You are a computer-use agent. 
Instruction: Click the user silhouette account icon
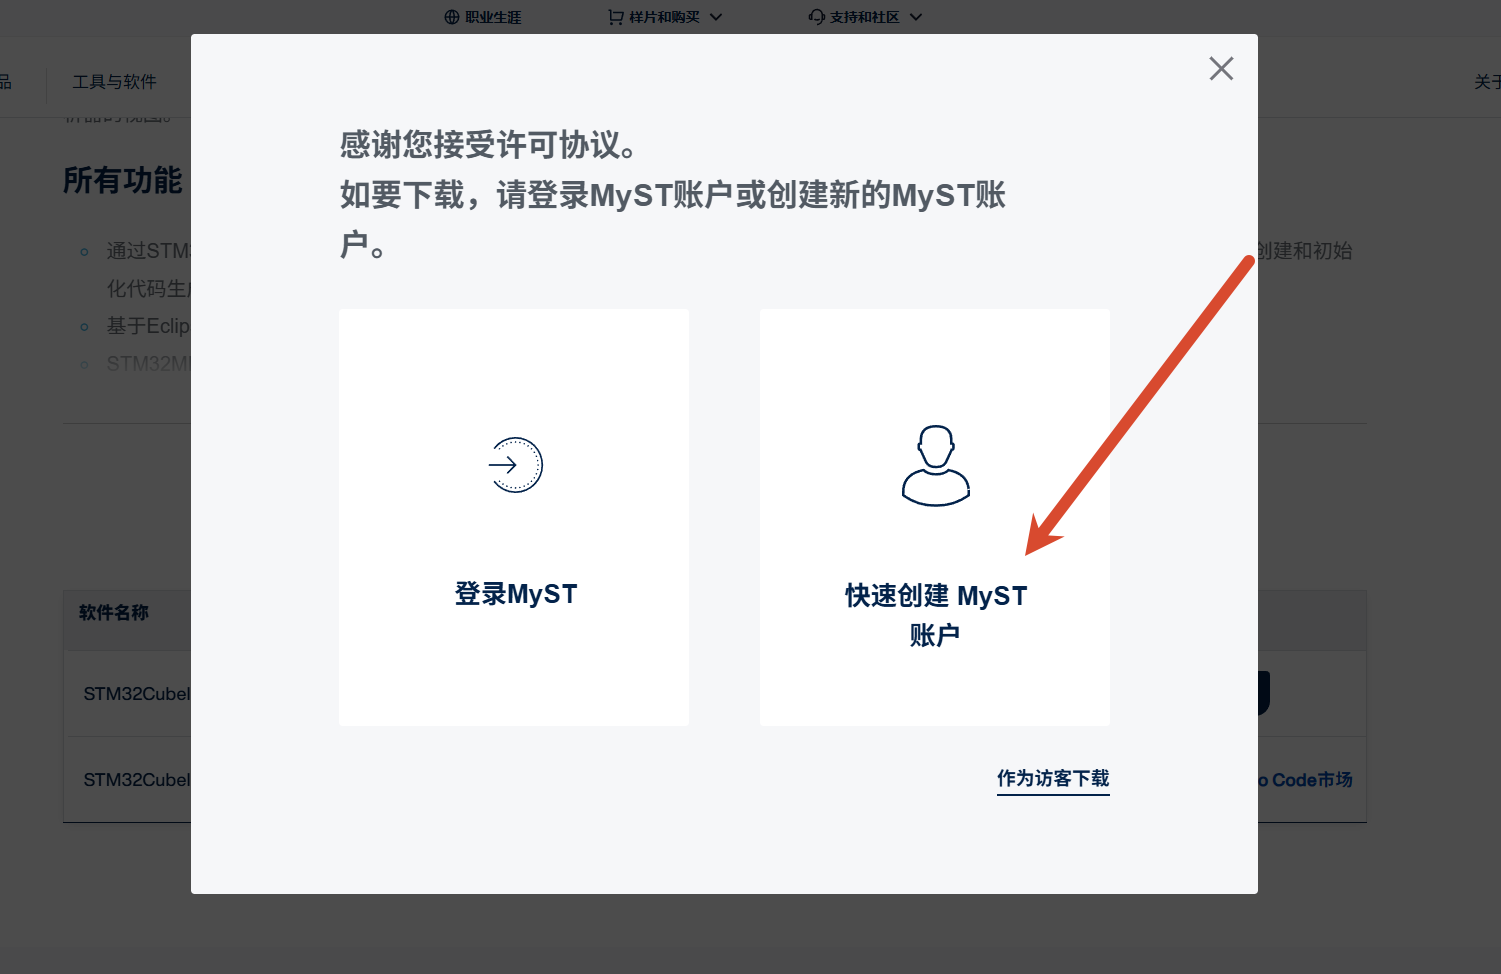(936, 465)
